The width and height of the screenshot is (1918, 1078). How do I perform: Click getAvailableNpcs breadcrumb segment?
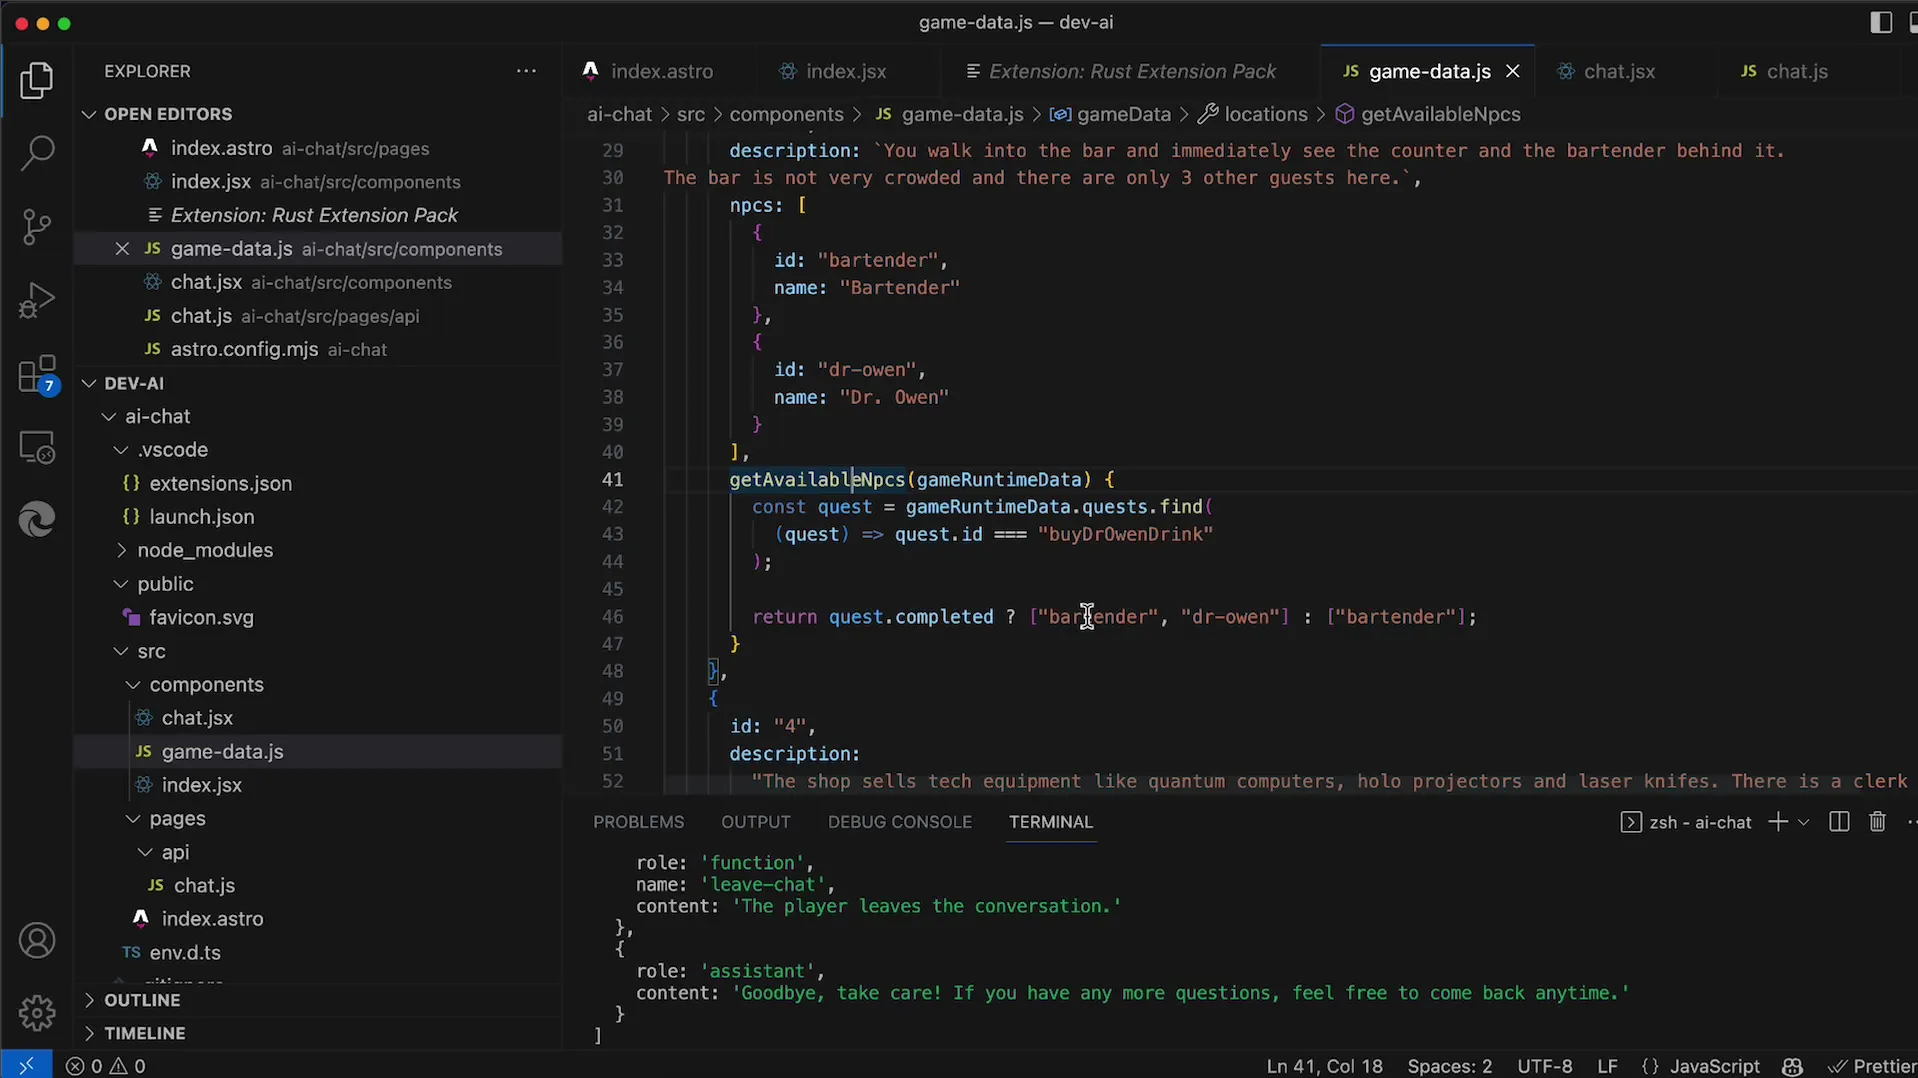click(x=1428, y=114)
